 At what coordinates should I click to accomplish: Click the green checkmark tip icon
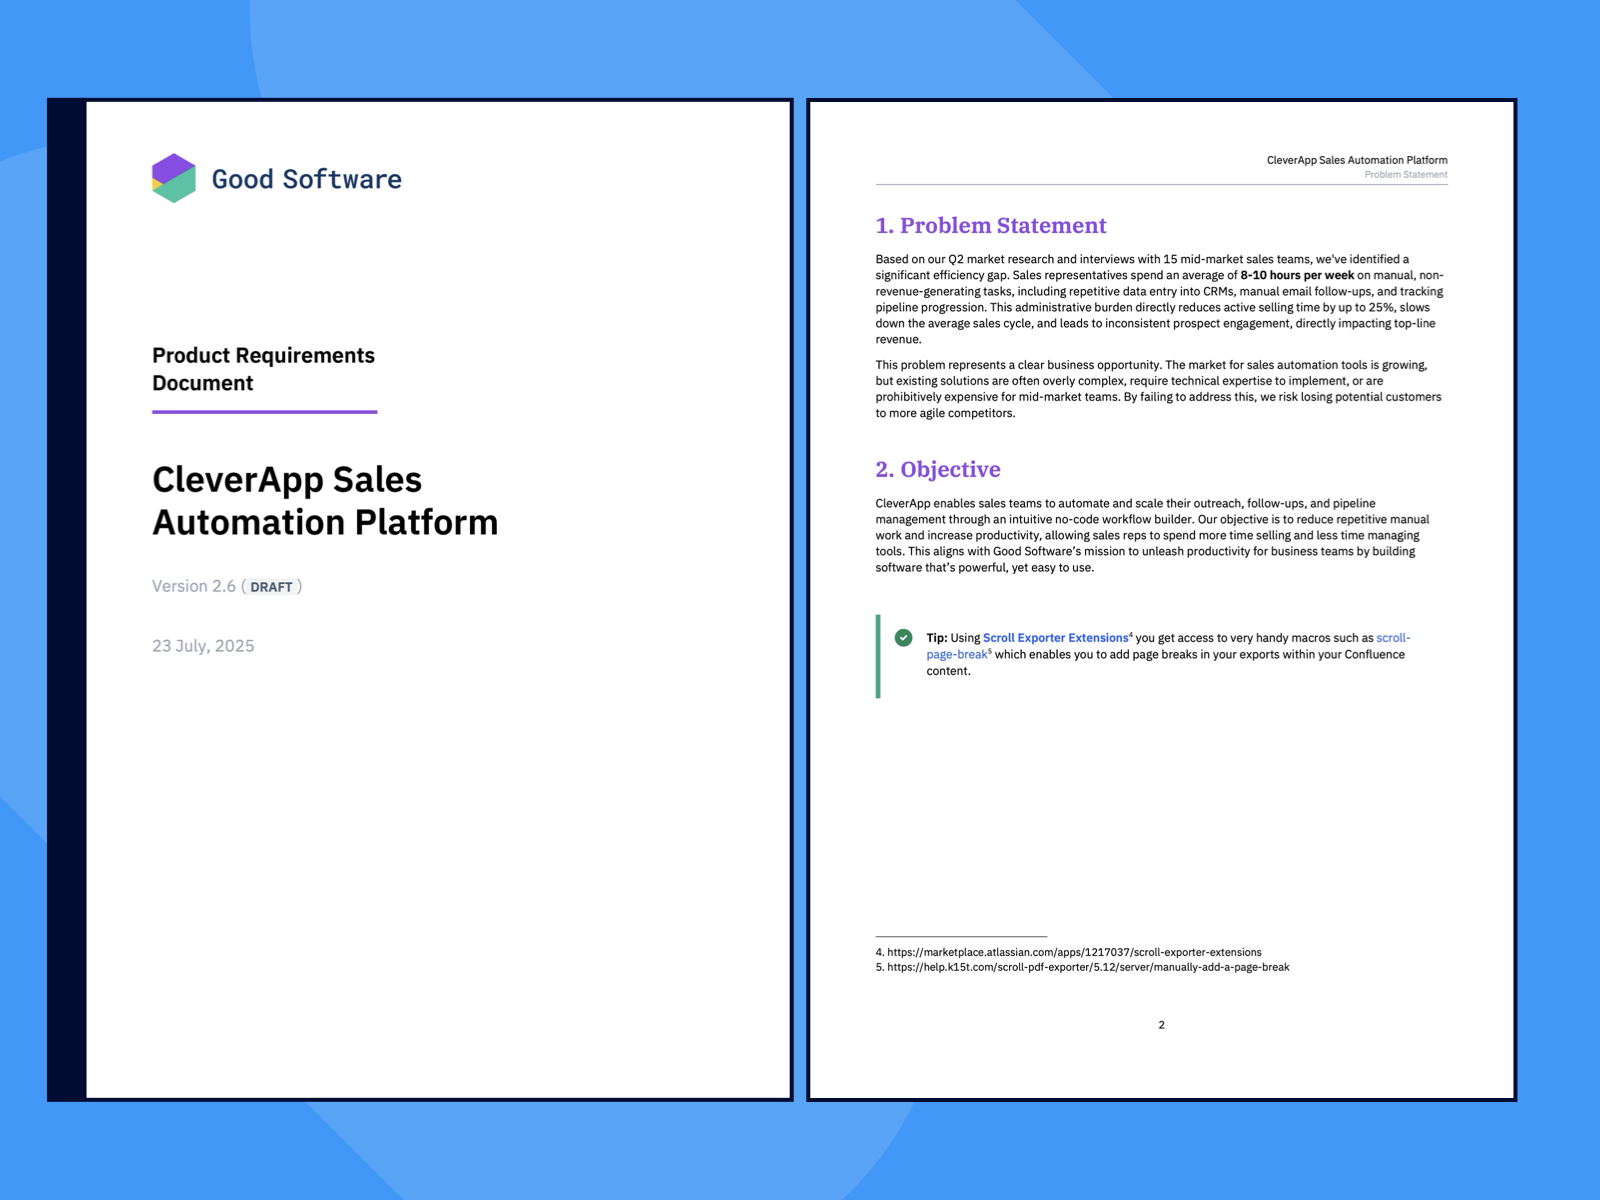903,638
